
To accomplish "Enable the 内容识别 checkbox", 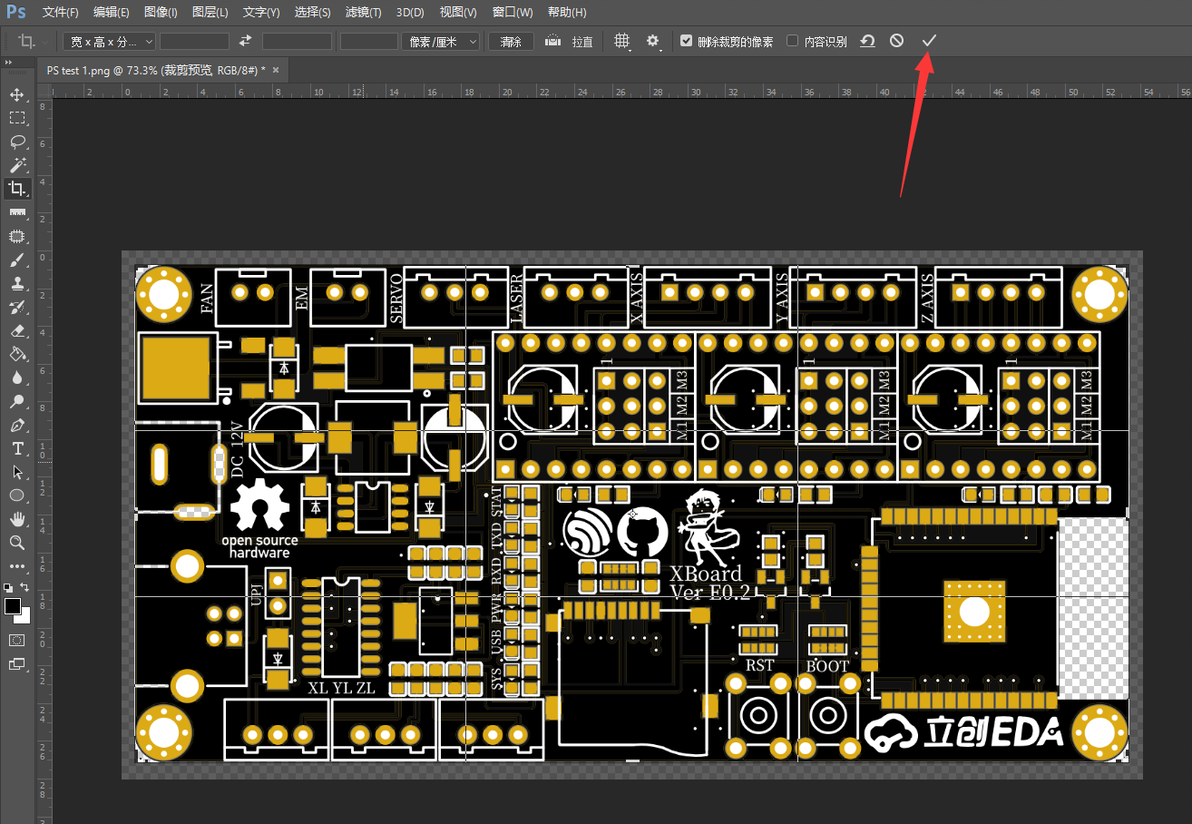I will coord(792,41).
